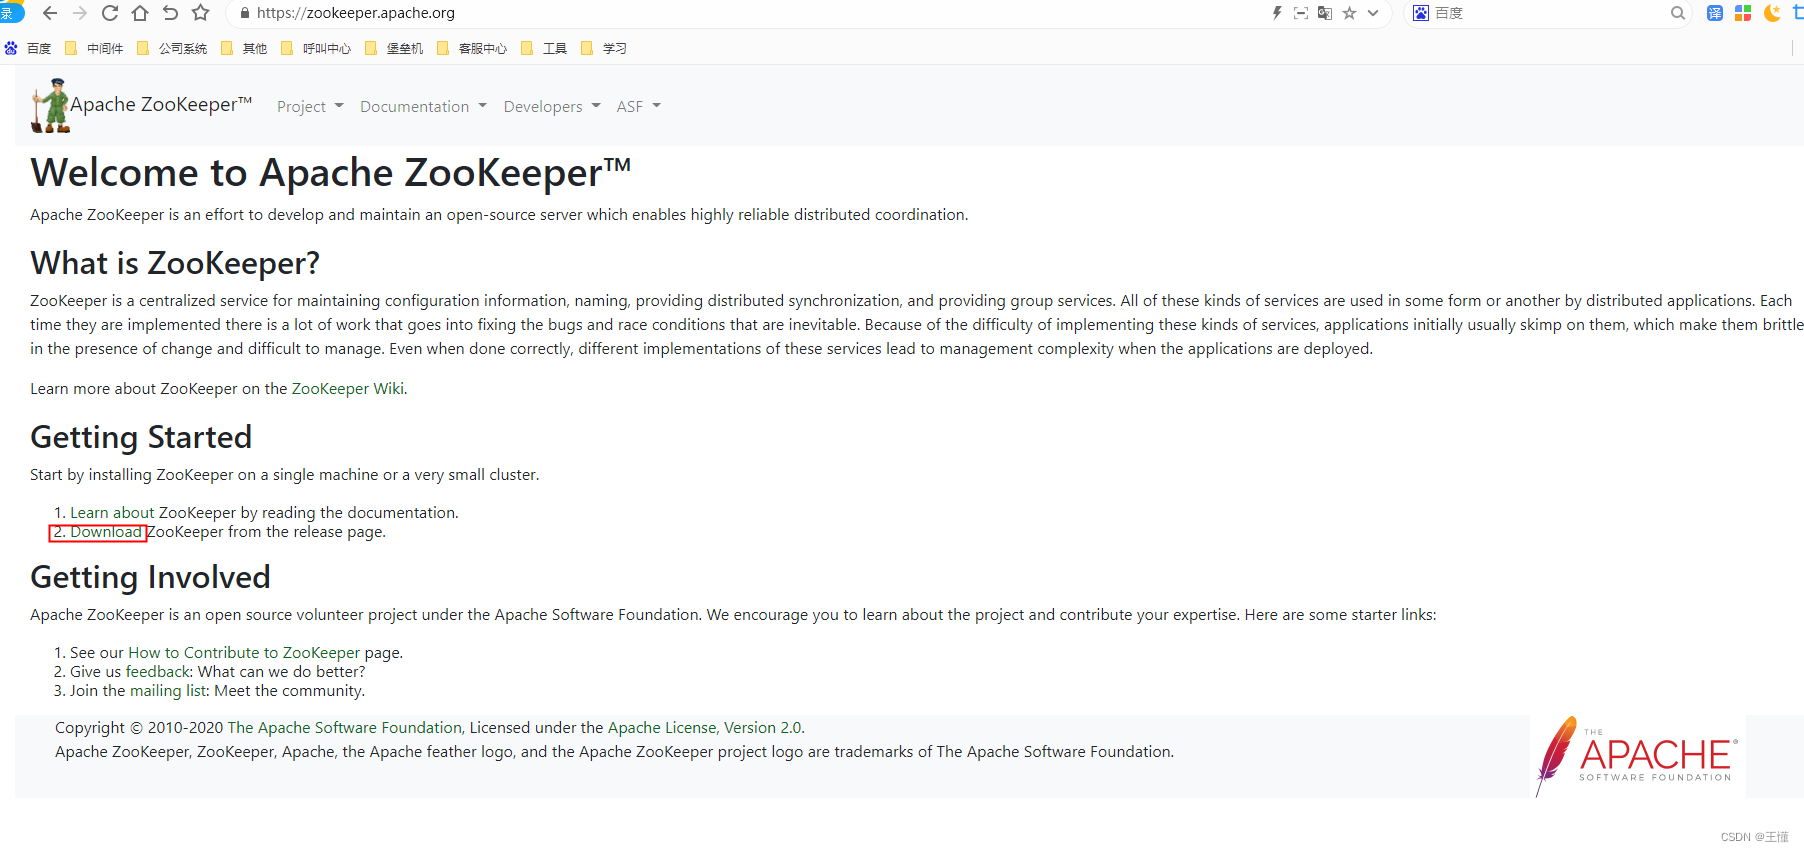
Task: Click the translate page icon in address bar
Action: click(1325, 13)
